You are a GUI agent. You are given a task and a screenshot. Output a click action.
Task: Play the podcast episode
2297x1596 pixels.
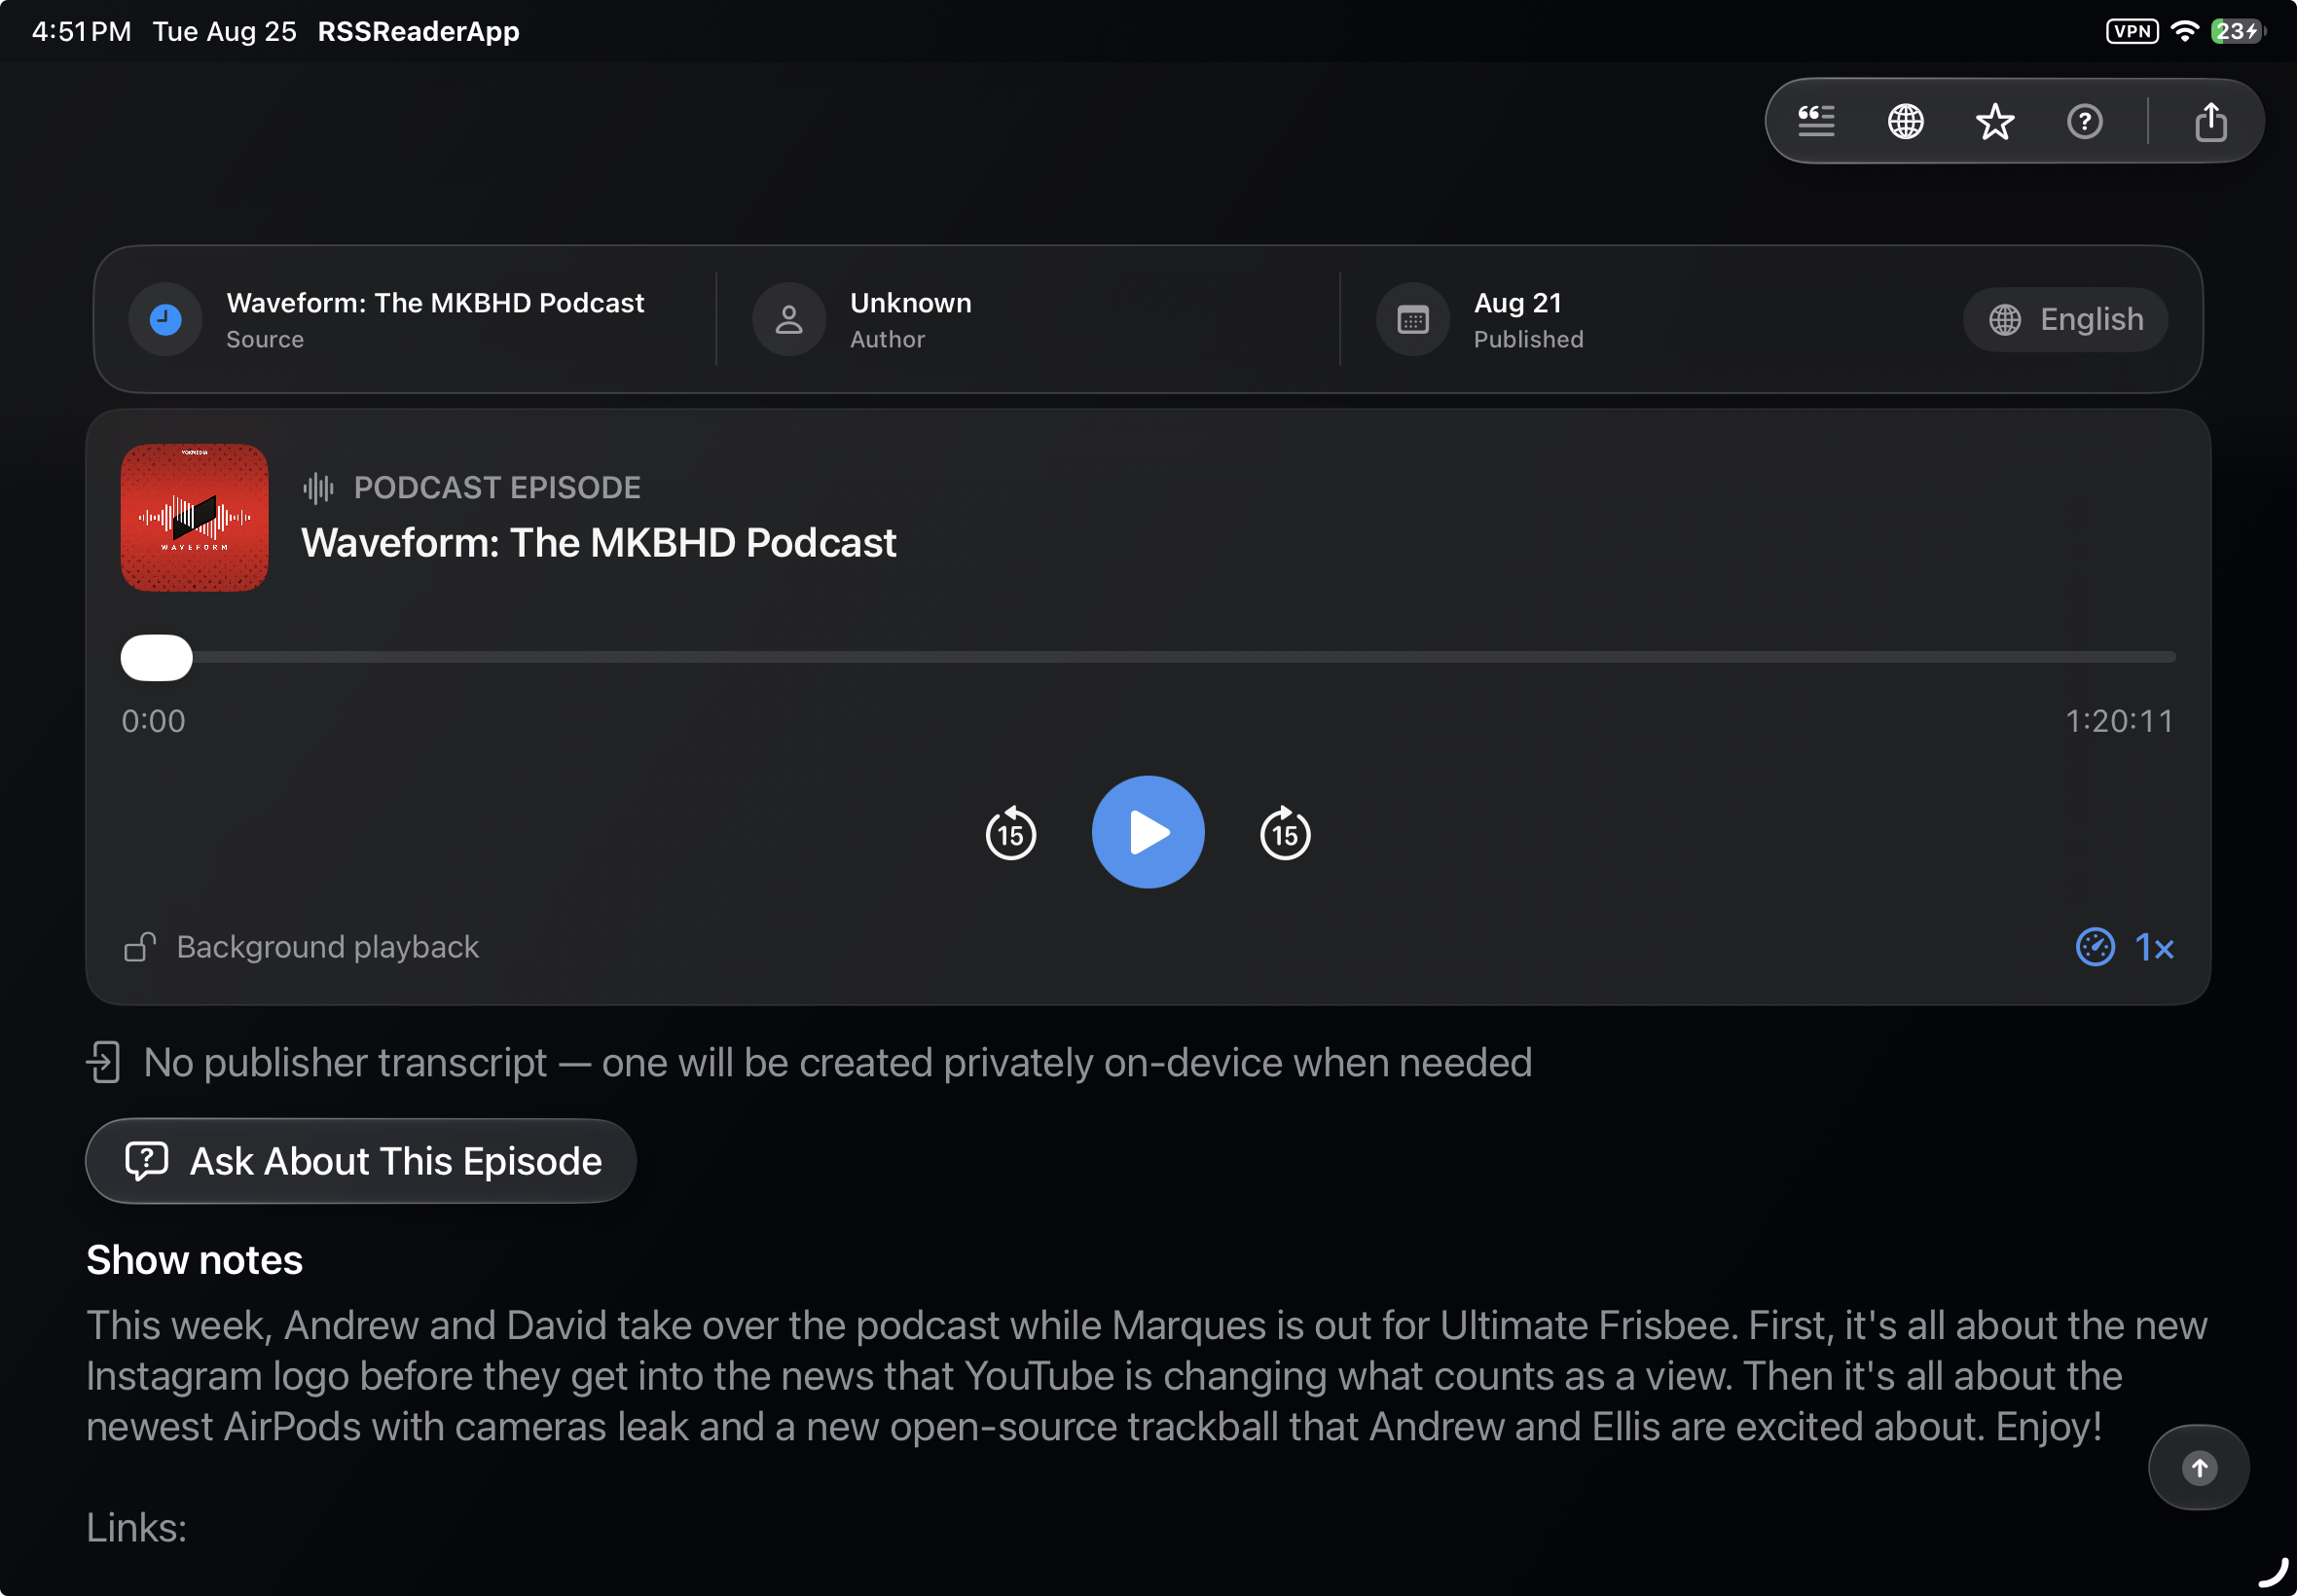(x=1148, y=832)
